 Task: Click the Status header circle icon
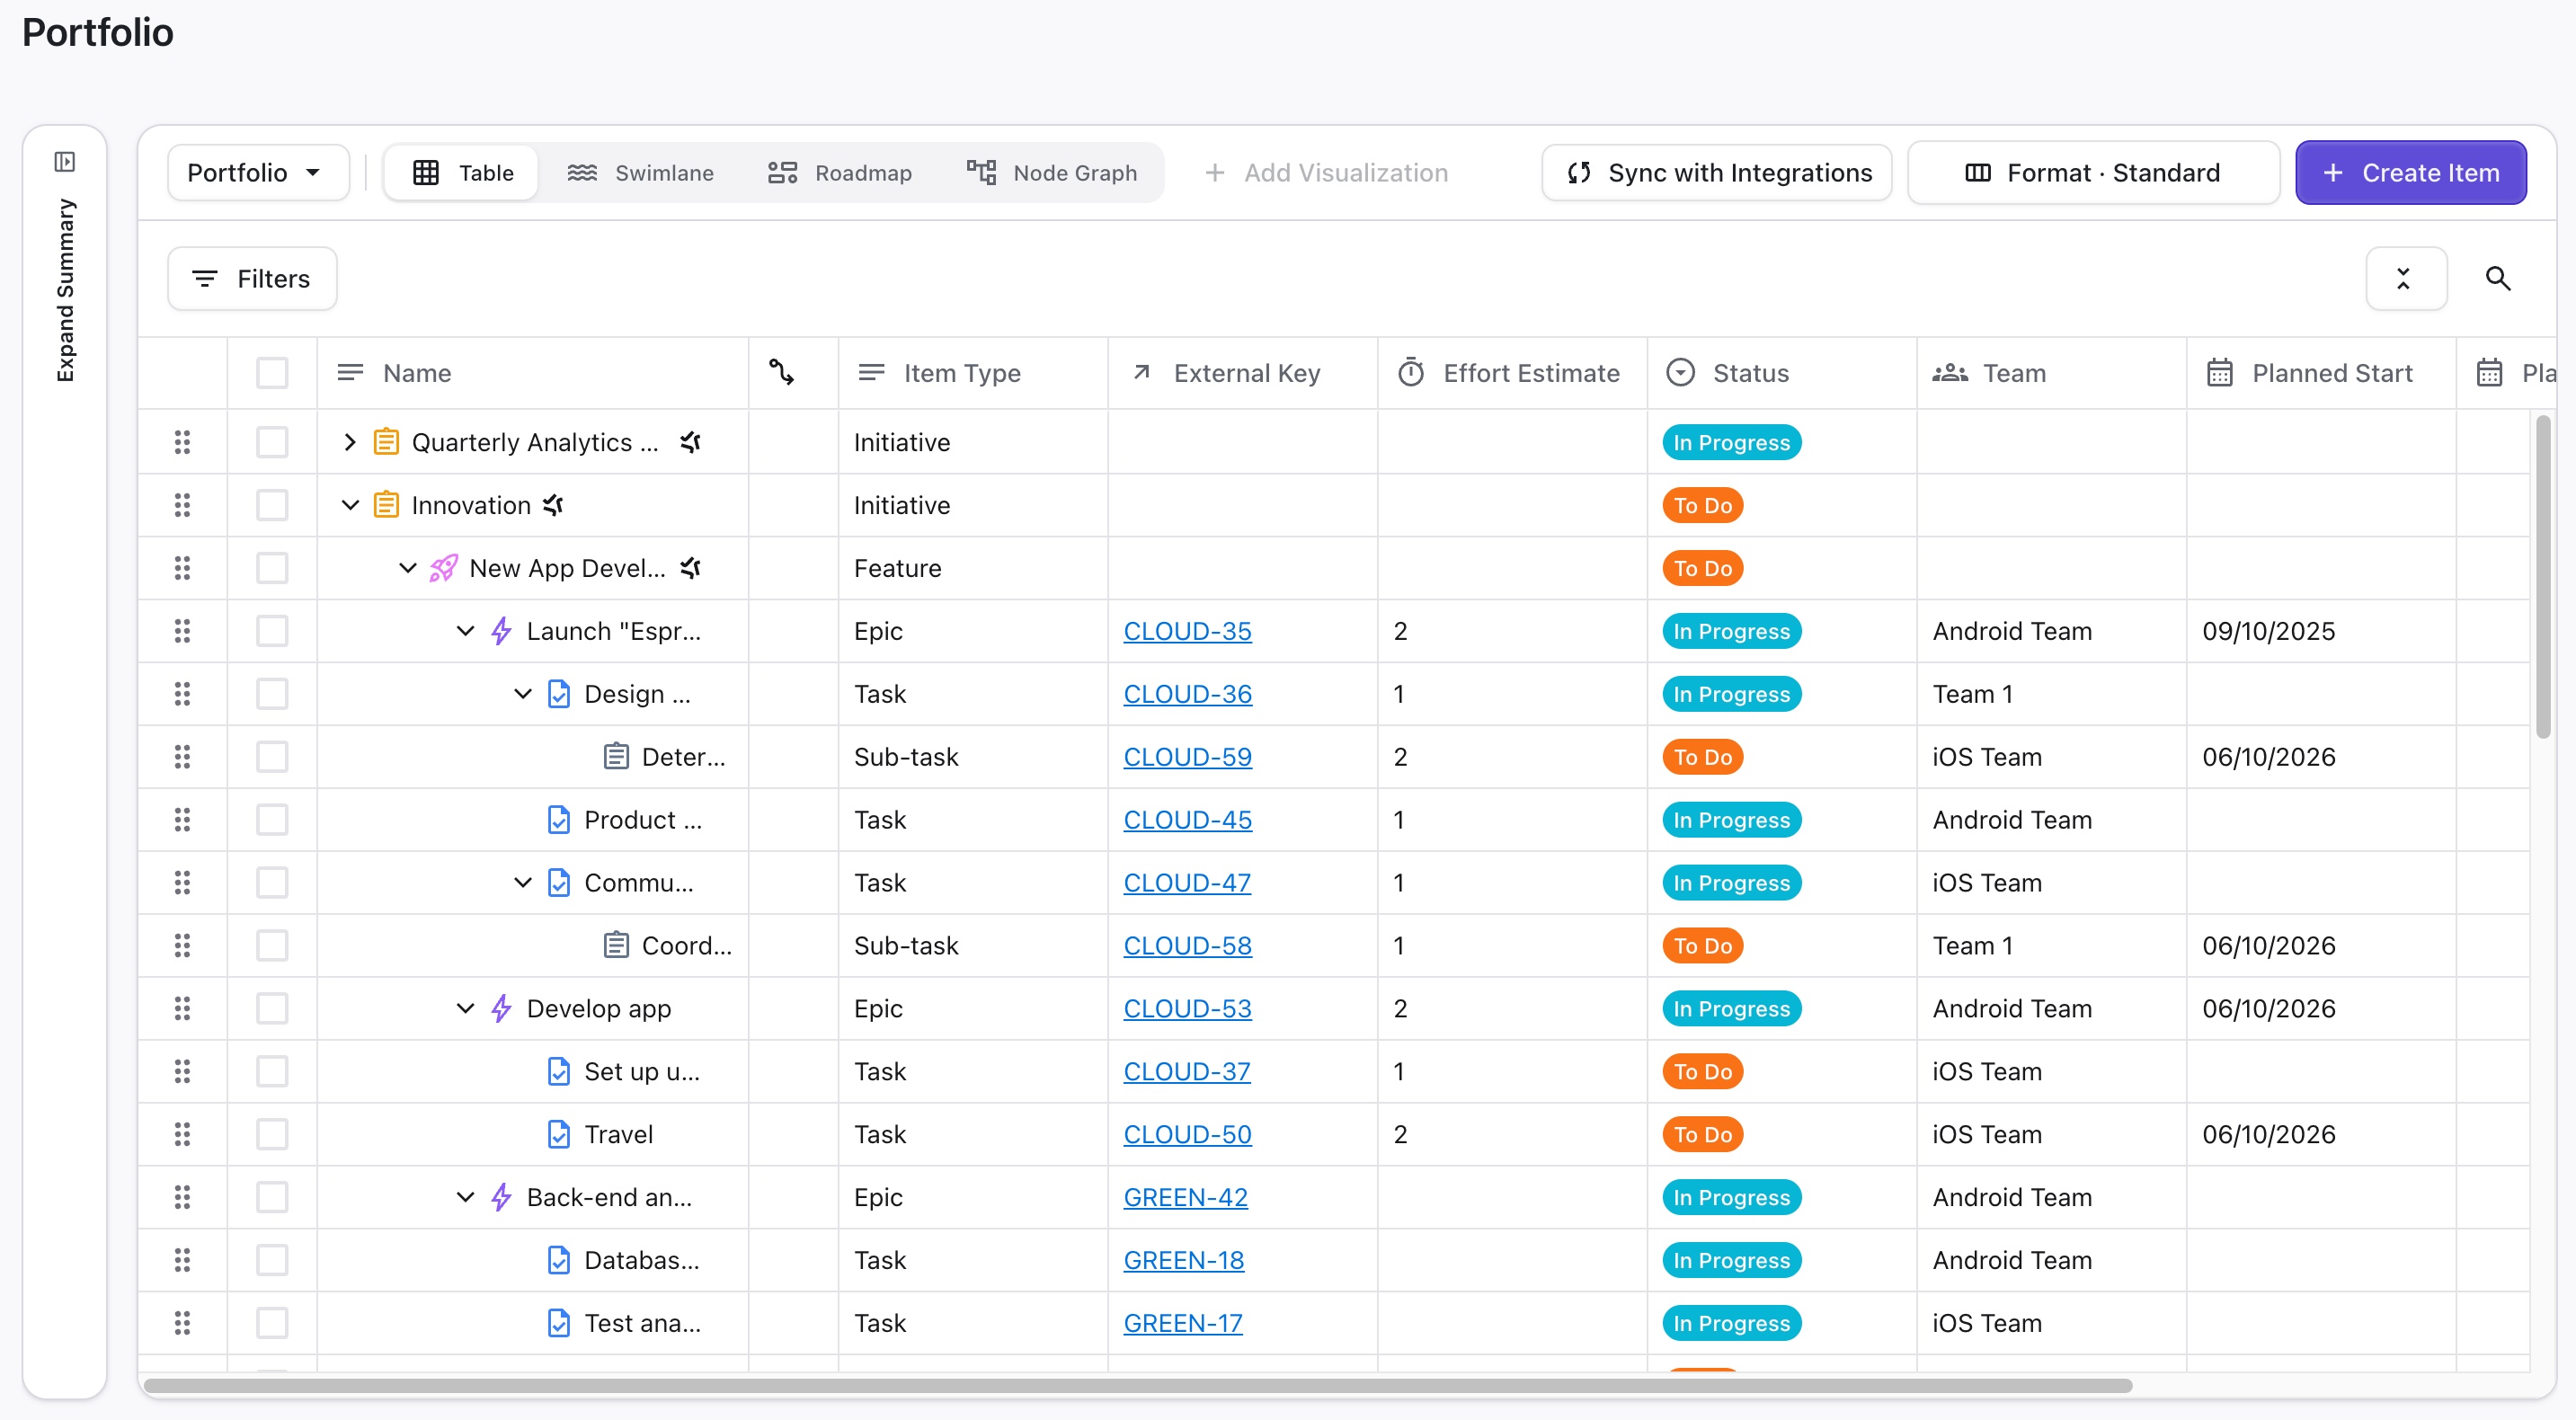(1681, 372)
